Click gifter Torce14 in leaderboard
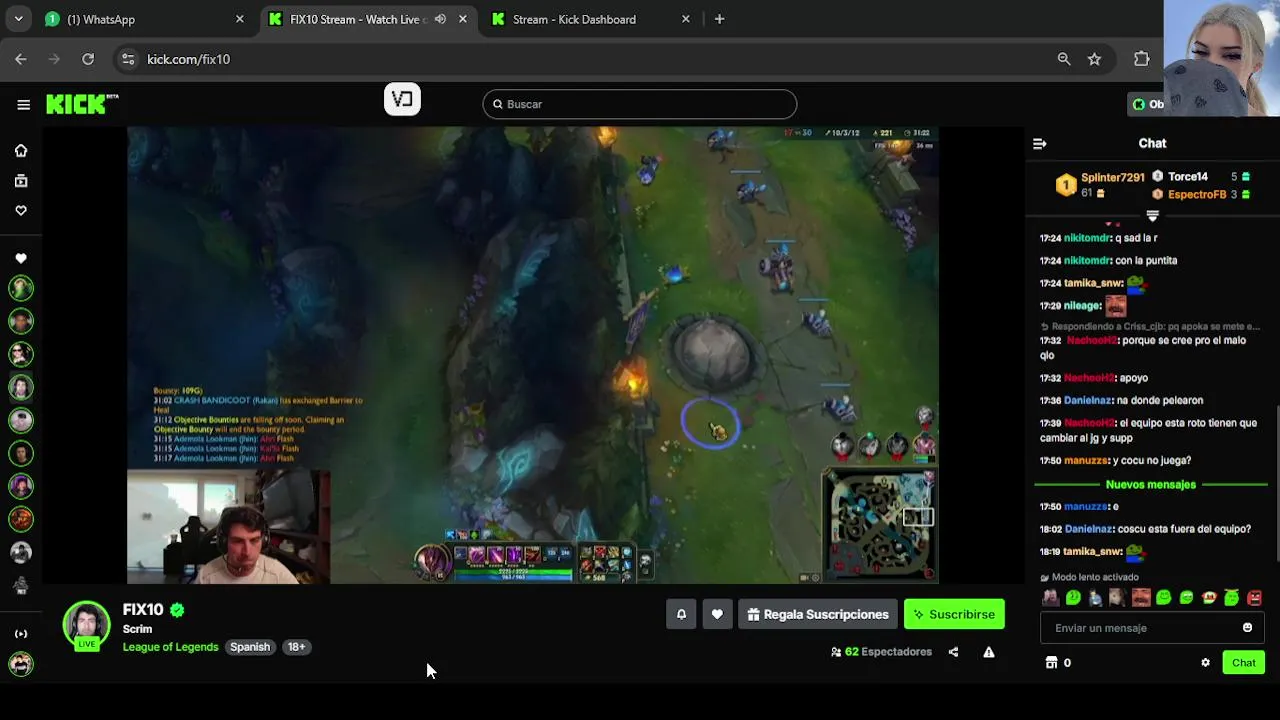 click(x=1188, y=177)
